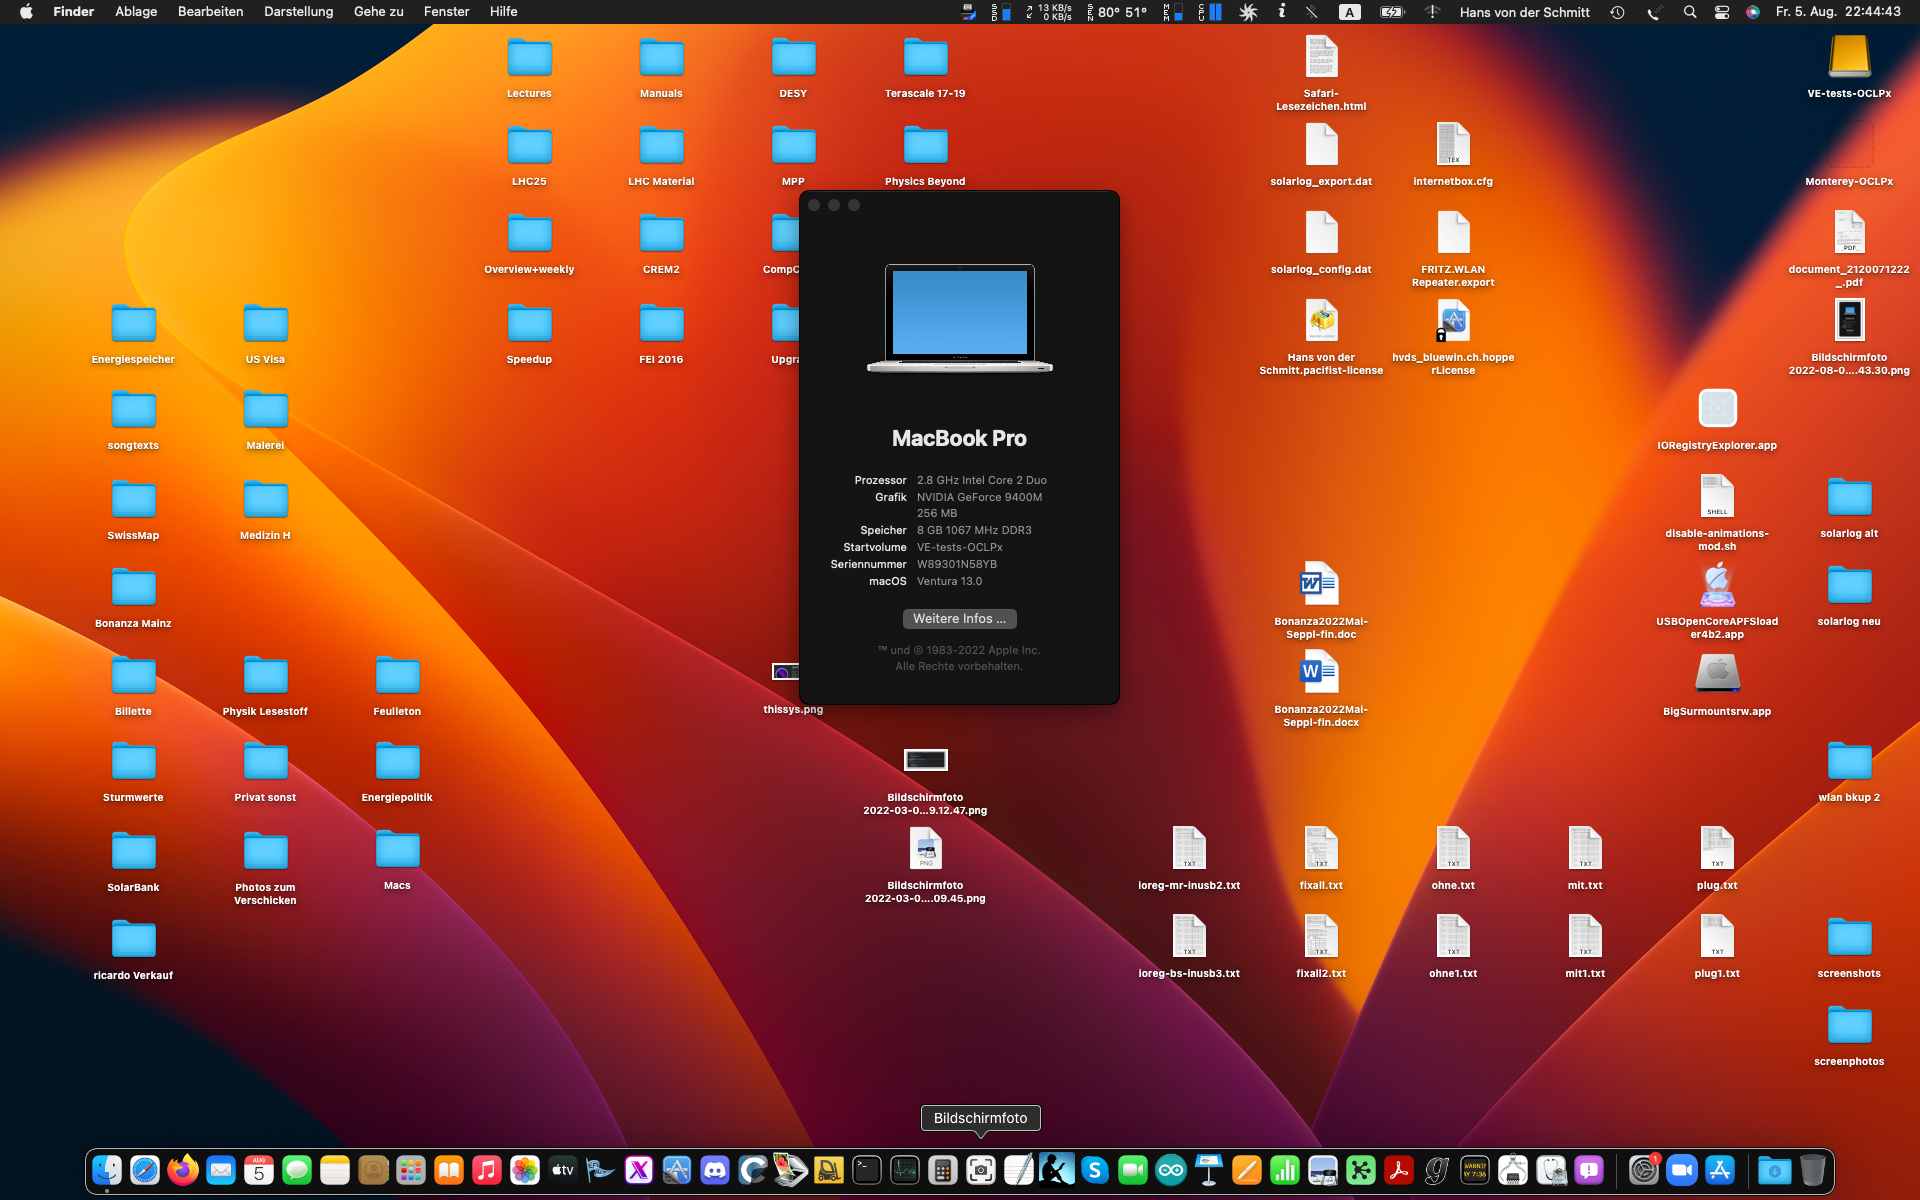
Task: Open Terminal in the dock
Action: point(867,1170)
